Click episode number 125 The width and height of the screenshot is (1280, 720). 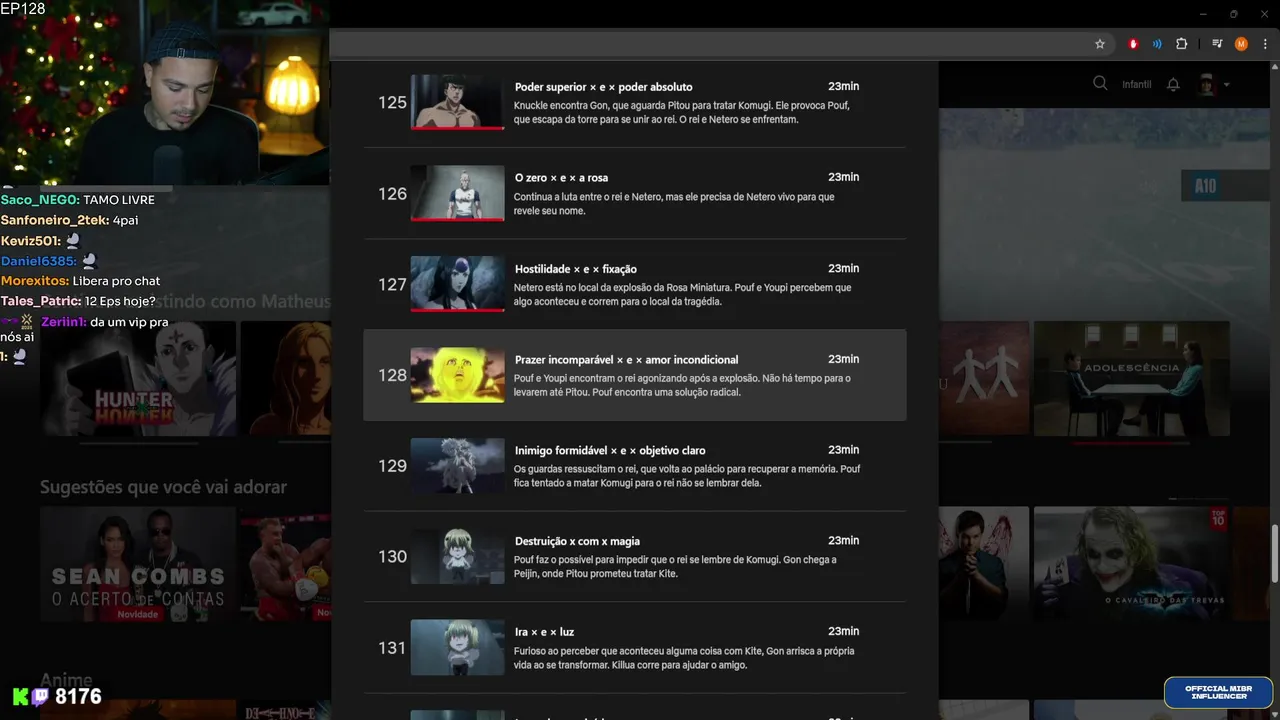(392, 102)
